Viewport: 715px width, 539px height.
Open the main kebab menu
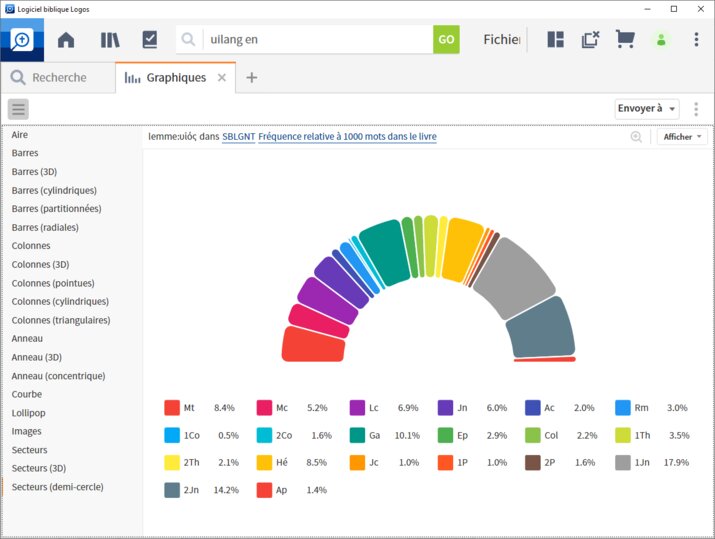pyautogui.click(x=696, y=40)
